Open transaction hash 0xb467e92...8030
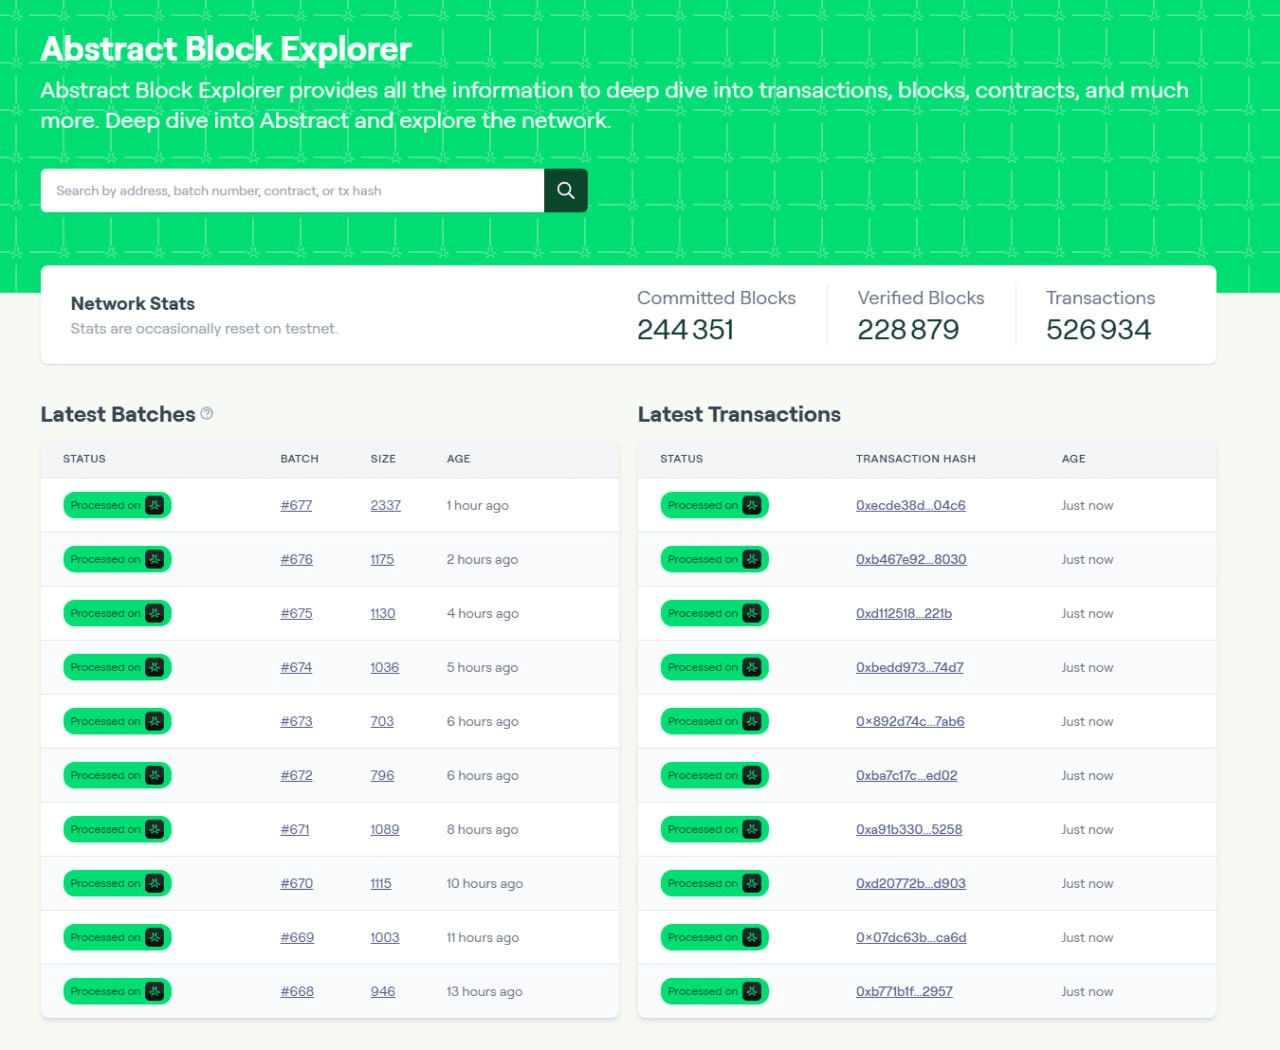This screenshot has height=1050, width=1280. [x=911, y=559]
